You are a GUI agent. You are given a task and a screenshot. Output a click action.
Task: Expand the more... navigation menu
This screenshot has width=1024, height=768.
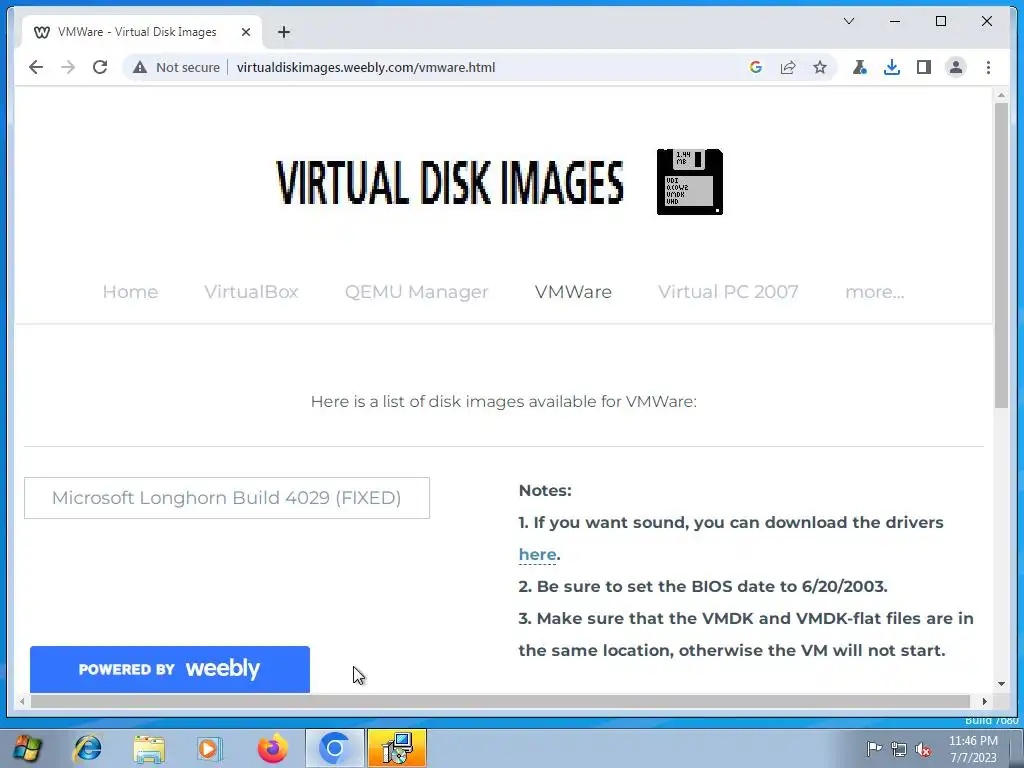[x=874, y=292]
